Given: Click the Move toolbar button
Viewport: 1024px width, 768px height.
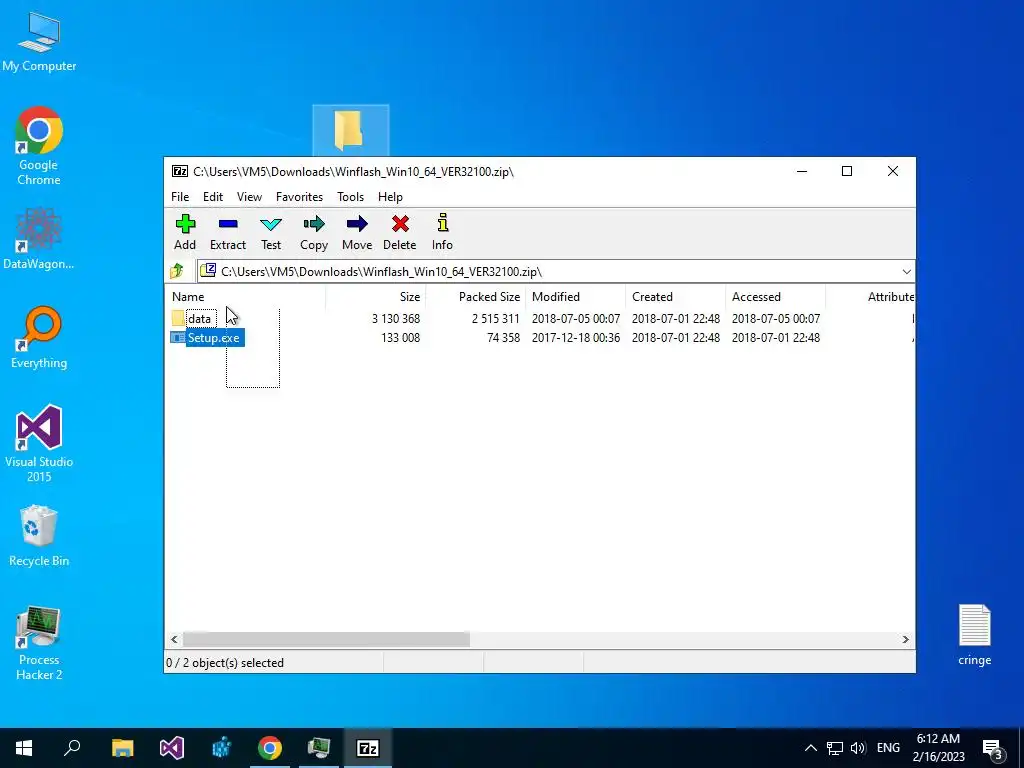Looking at the screenshot, I should [357, 232].
